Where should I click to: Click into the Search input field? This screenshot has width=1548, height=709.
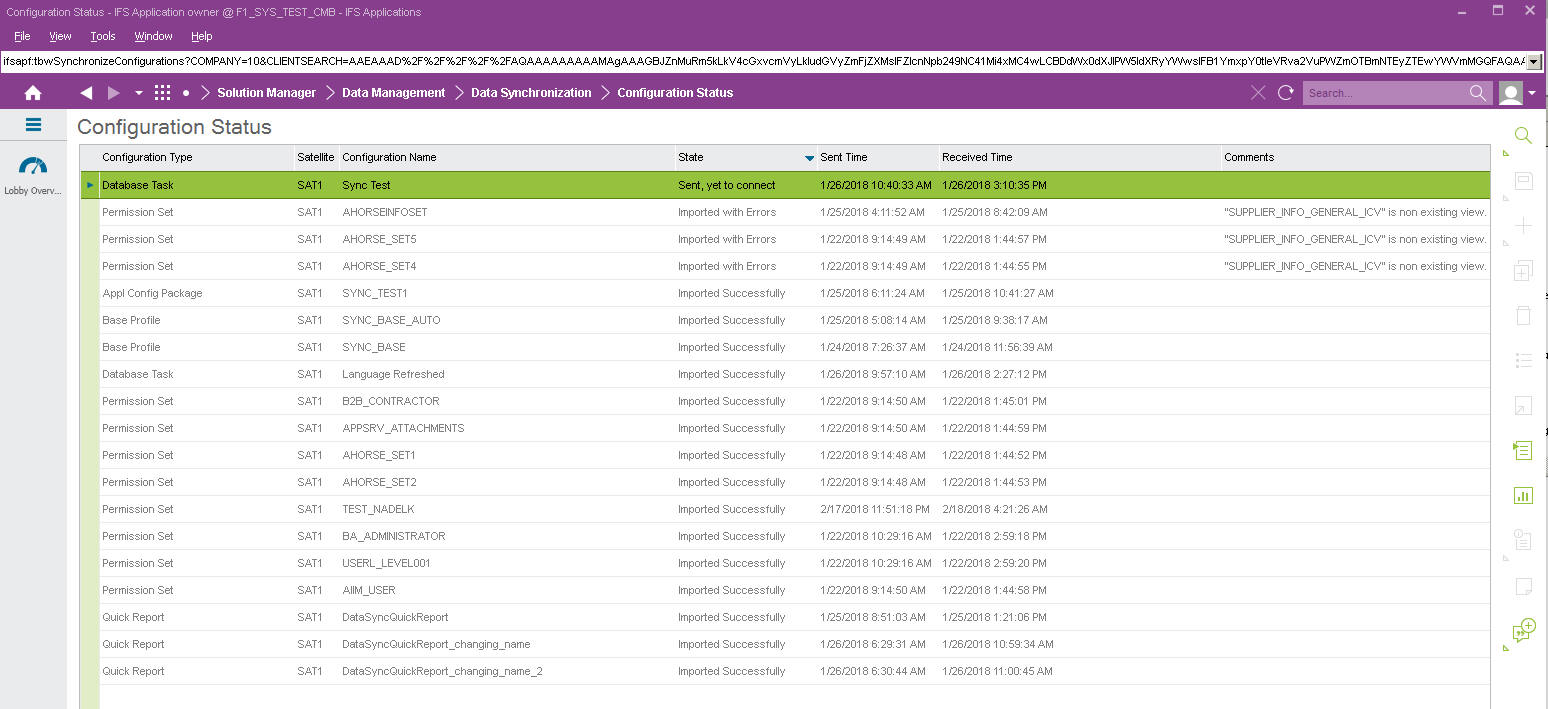[x=1385, y=93]
